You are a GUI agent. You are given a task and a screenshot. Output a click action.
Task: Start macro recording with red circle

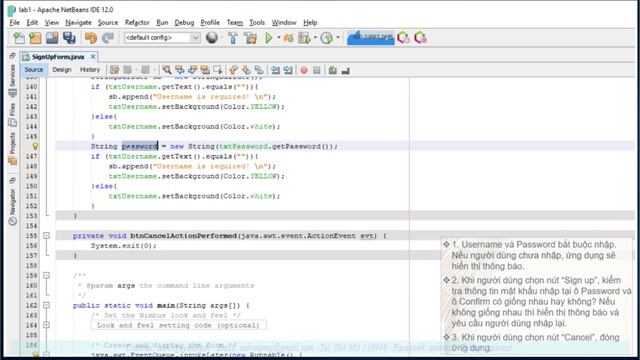(304, 70)
